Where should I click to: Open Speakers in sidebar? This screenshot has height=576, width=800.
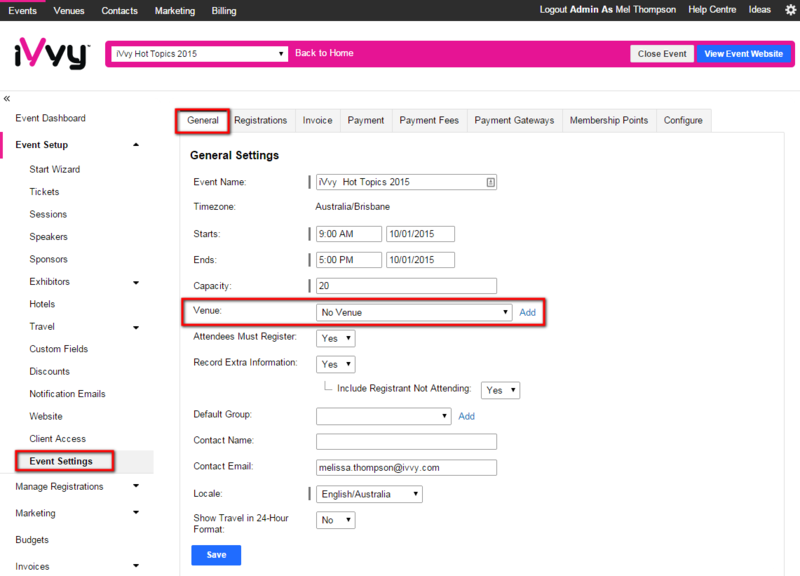pyautogui.click(x=48, y=237)
